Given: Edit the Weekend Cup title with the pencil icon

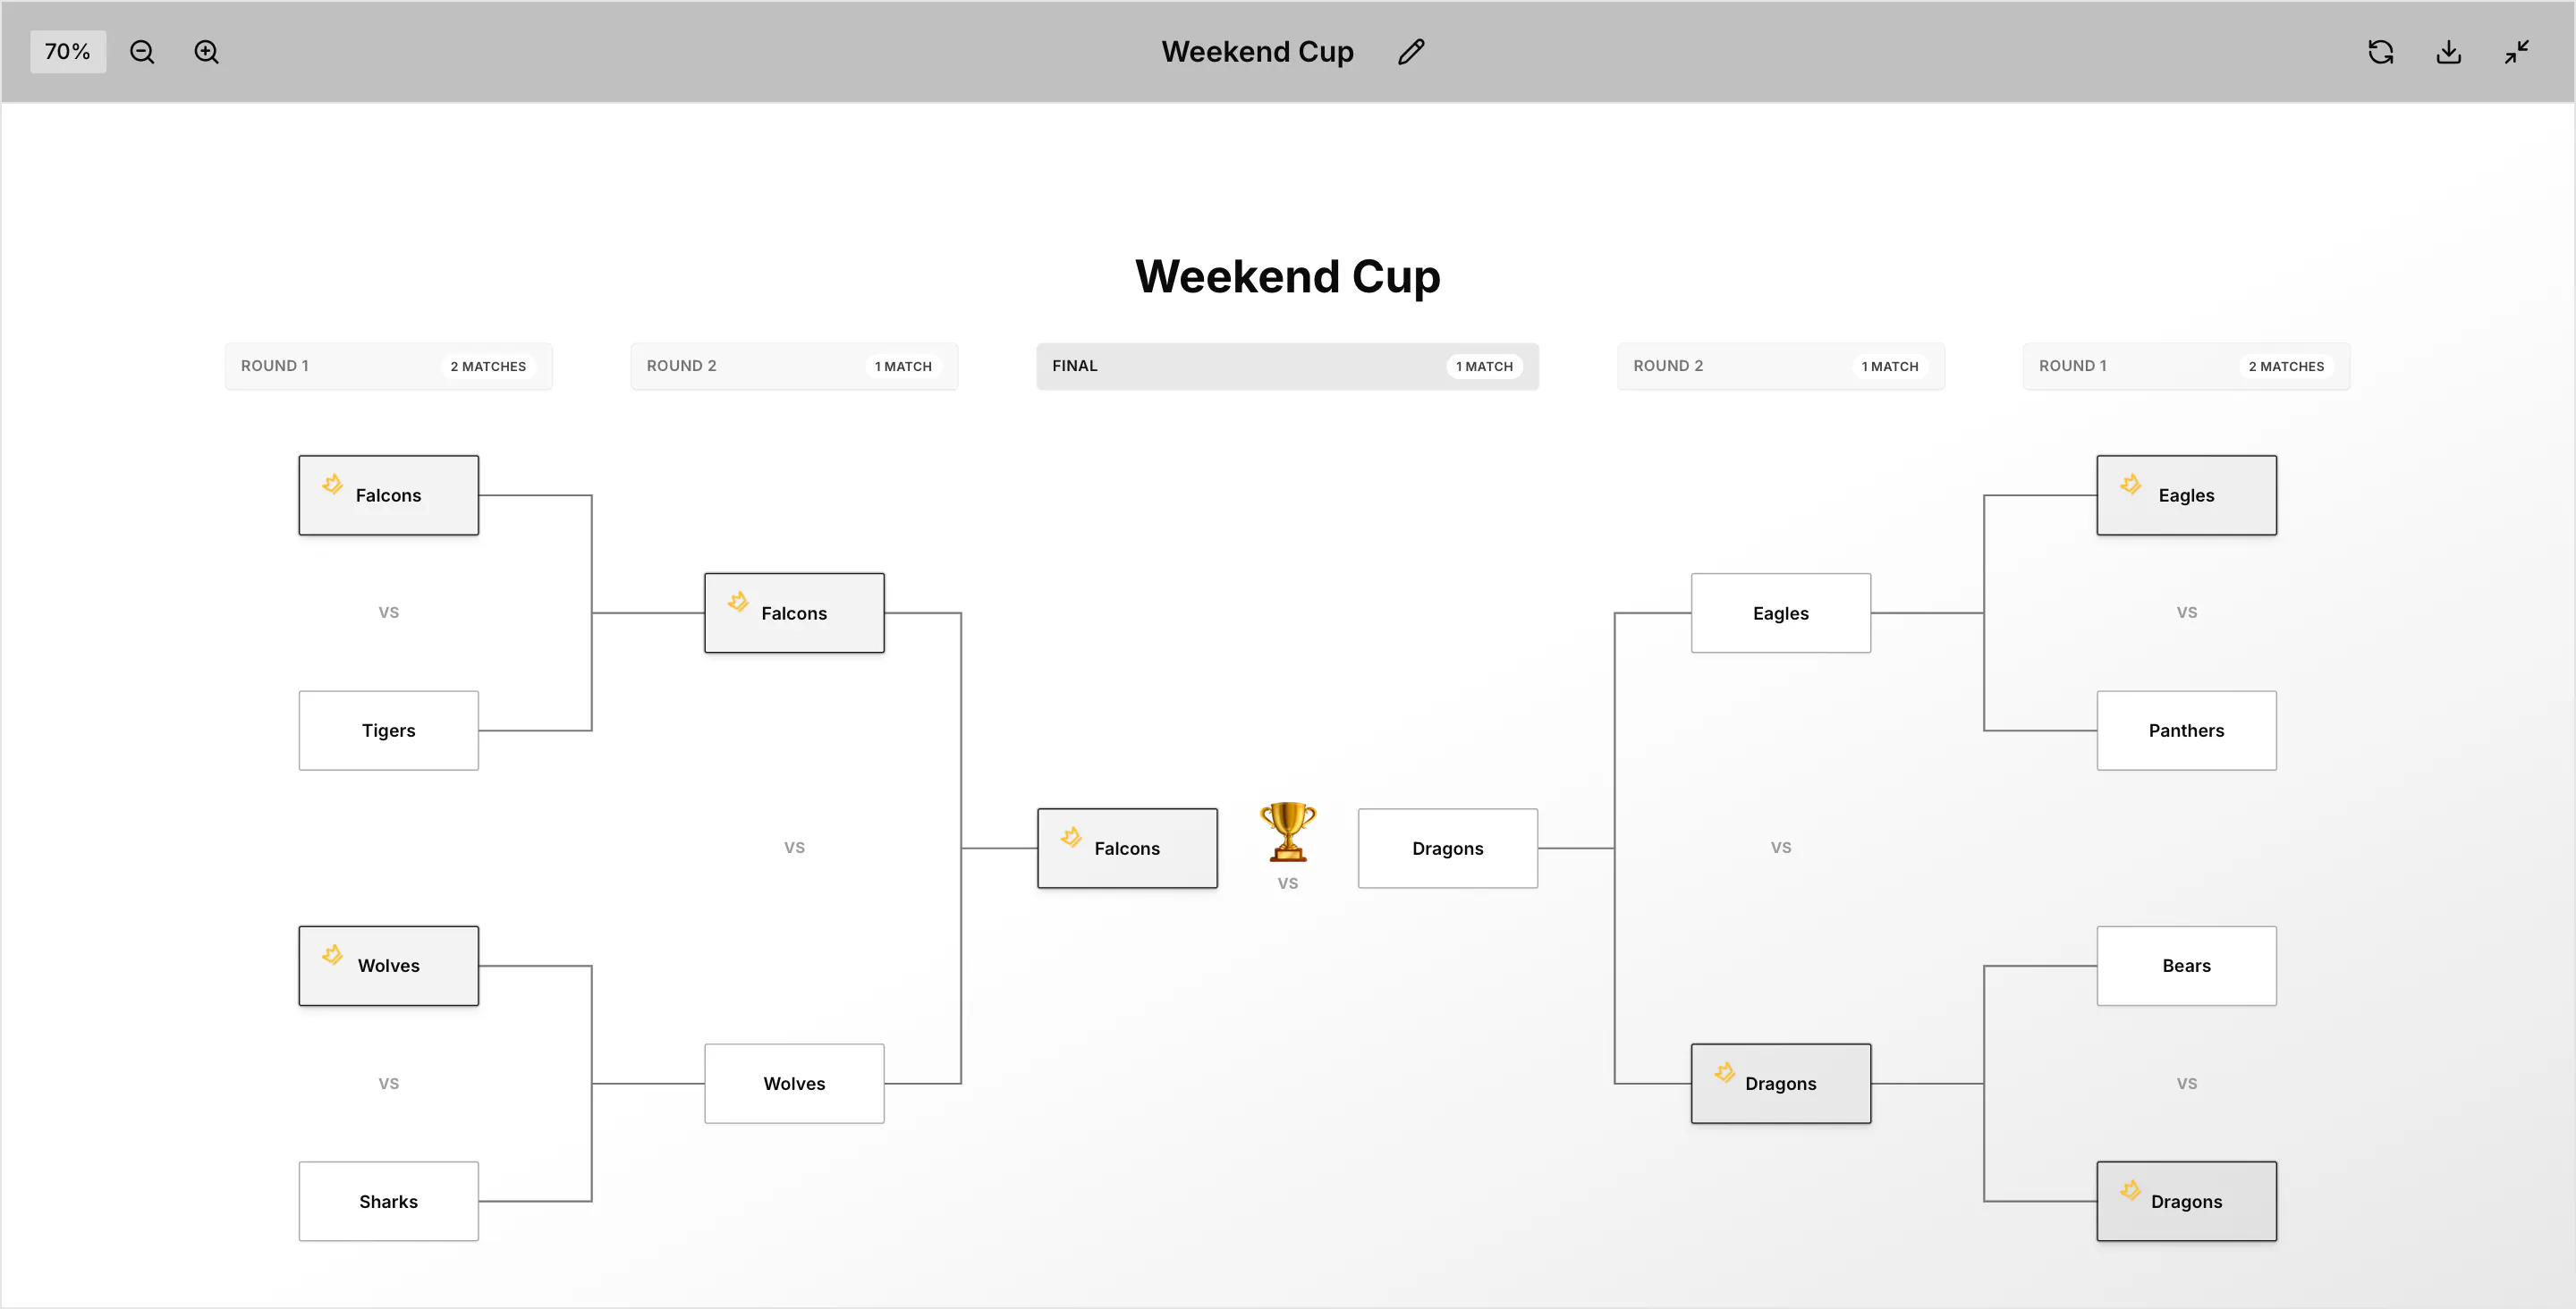Looking at the screenshot, I should [1411, 52].
